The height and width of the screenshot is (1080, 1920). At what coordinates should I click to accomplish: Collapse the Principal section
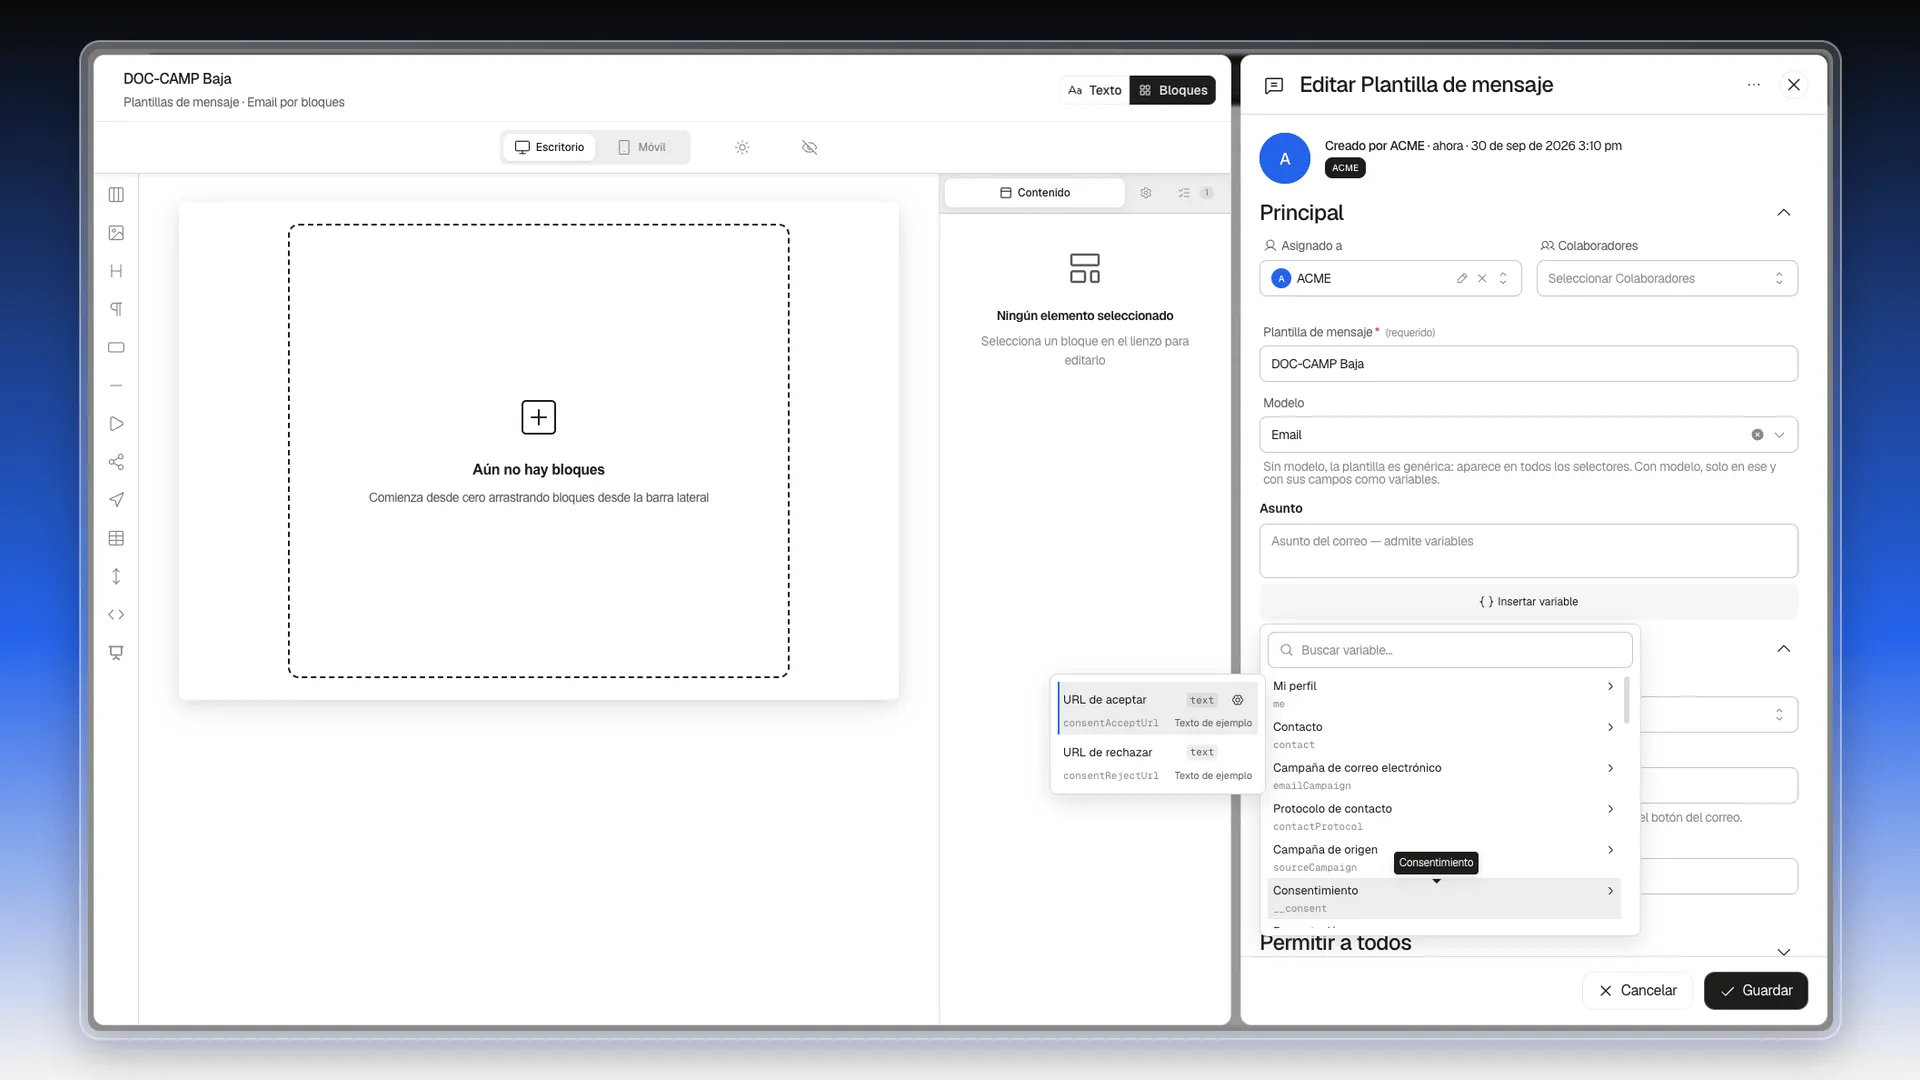[1784, 213]
